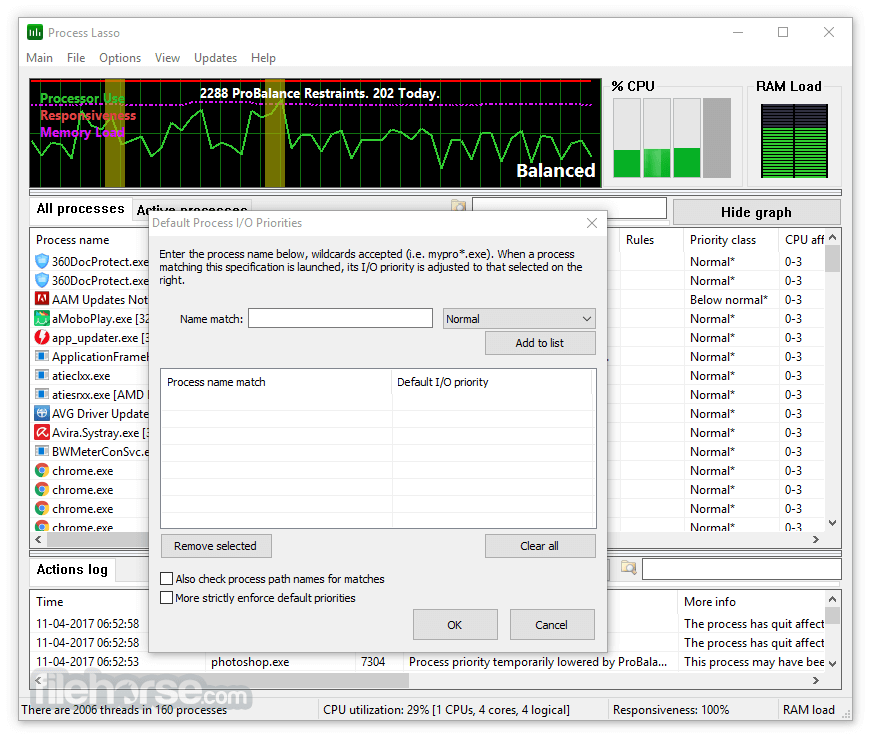Screen dimensions: 873x740
Task: Click the process filter search box
Action: point(569,208)
